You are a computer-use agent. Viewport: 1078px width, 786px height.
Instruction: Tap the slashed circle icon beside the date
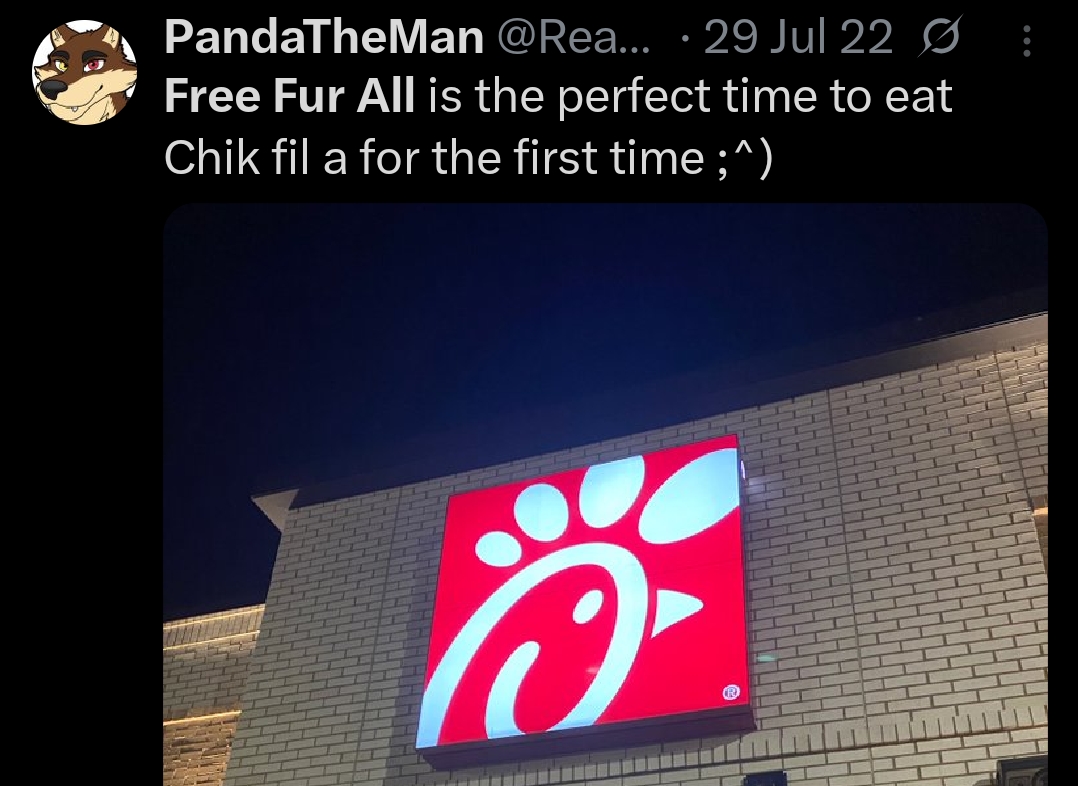tap(939, 38)
